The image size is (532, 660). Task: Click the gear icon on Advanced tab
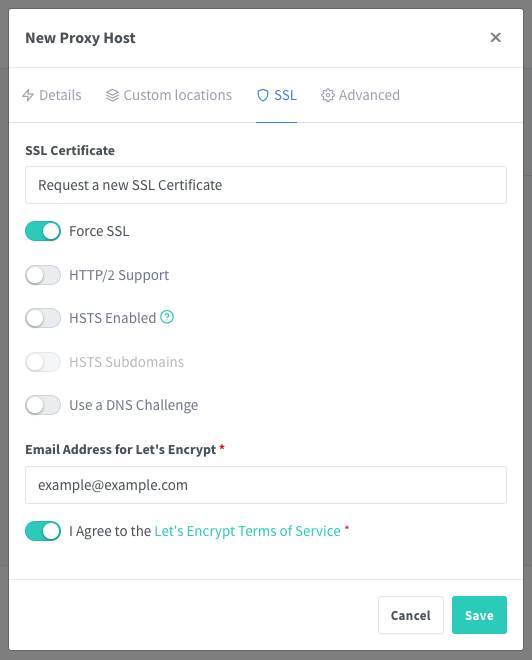327,95
